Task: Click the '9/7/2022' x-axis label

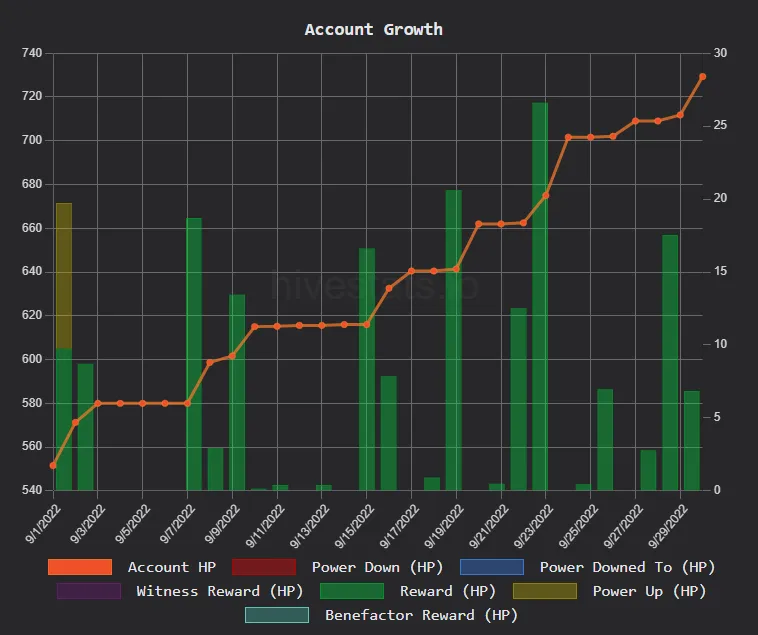Action: pyautogui.click(x=177, y=523)
